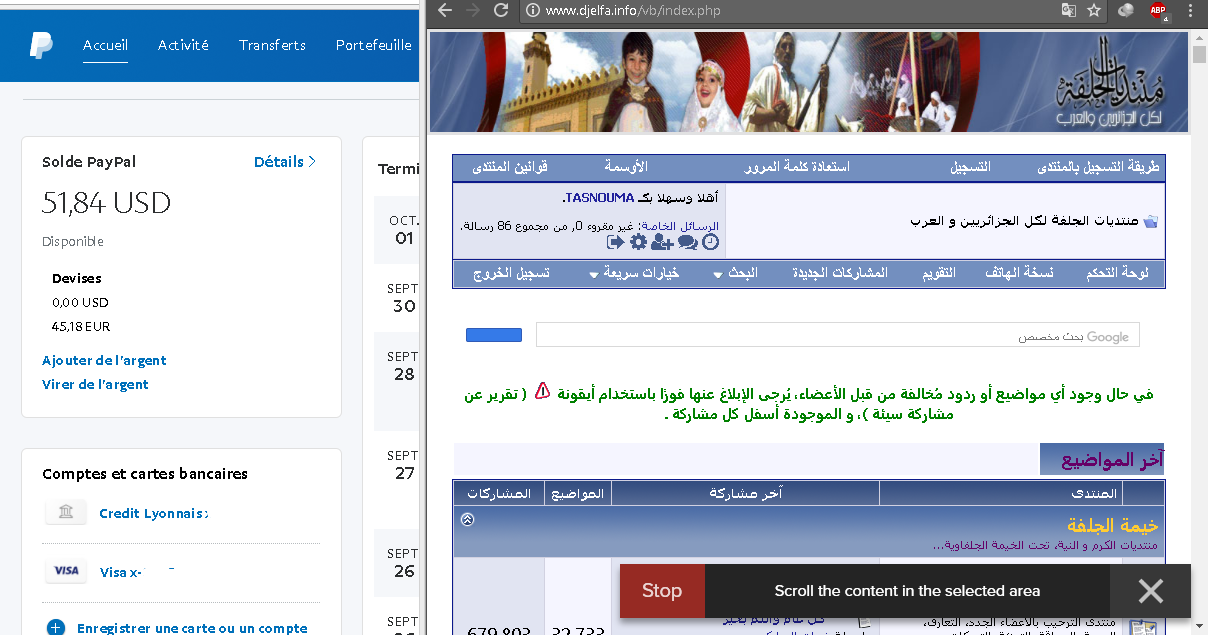Image resolution: width=1208 pixels, height=635 pixels.
Task: Click the Google custom search field
Action: click(838, 335)
